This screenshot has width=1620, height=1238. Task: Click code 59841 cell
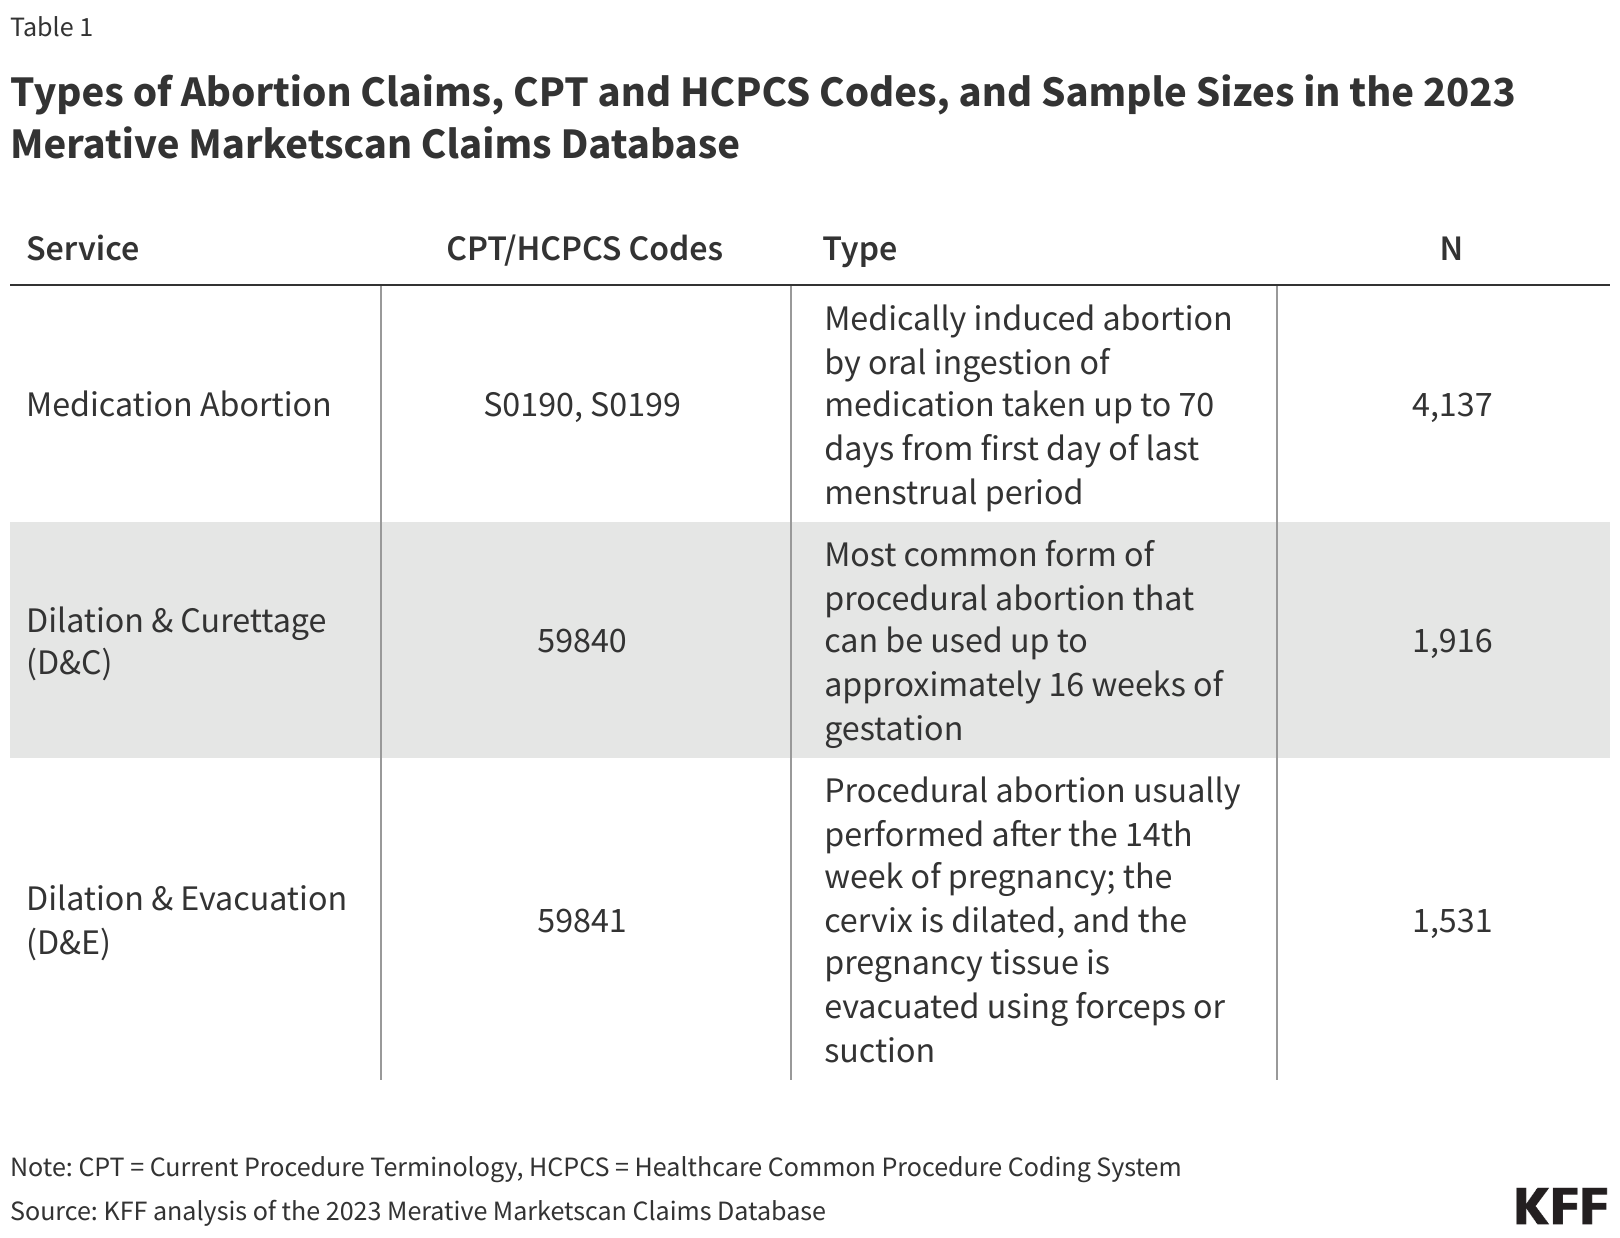click(x=582, y=920)
